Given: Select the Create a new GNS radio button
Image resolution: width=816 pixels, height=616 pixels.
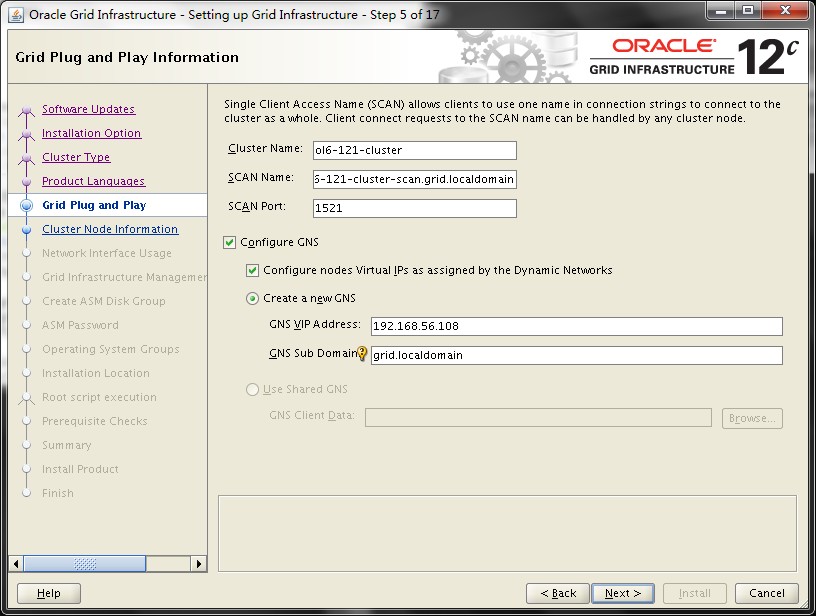Looking at the screenshot, I should (252, 299).
